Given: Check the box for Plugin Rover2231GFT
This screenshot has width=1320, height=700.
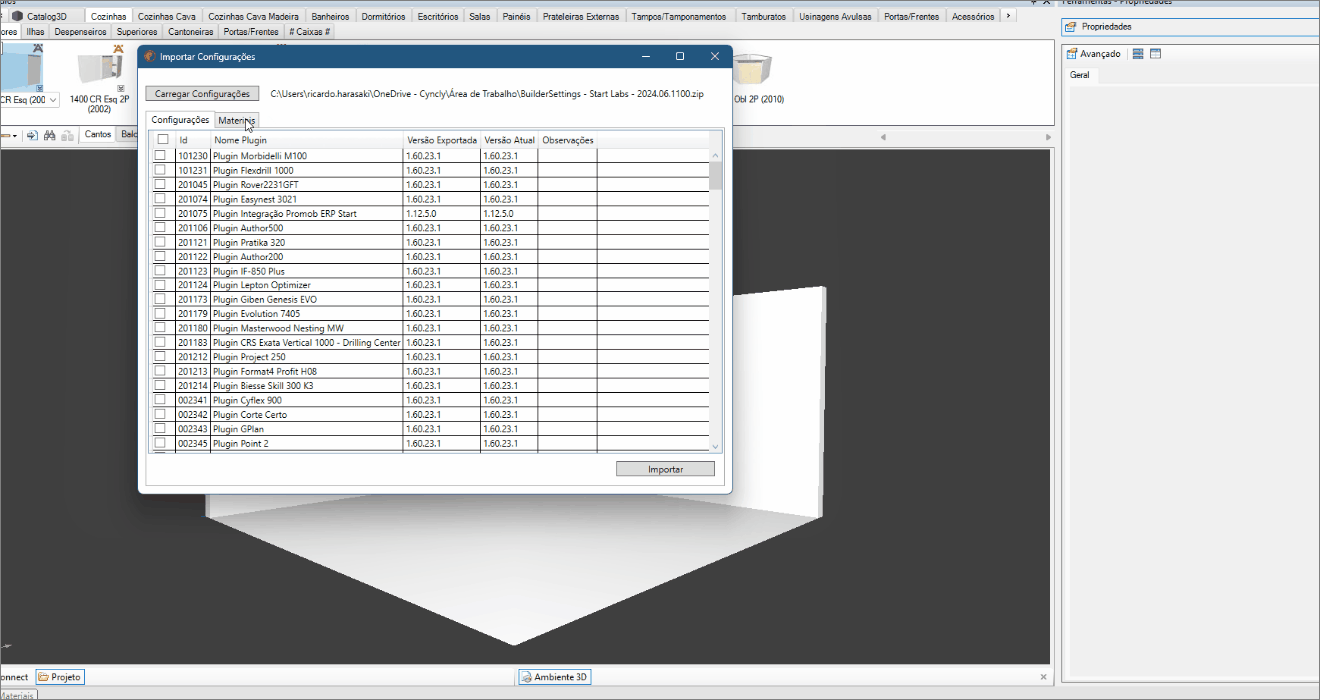Looking at the screenshot, I should [160, 184].
